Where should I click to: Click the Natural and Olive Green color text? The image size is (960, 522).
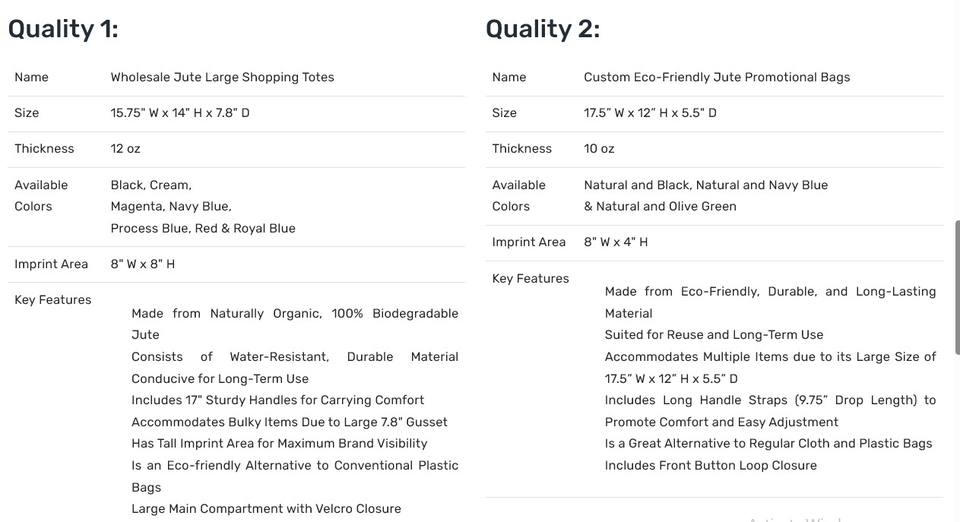tap(660, 207)
